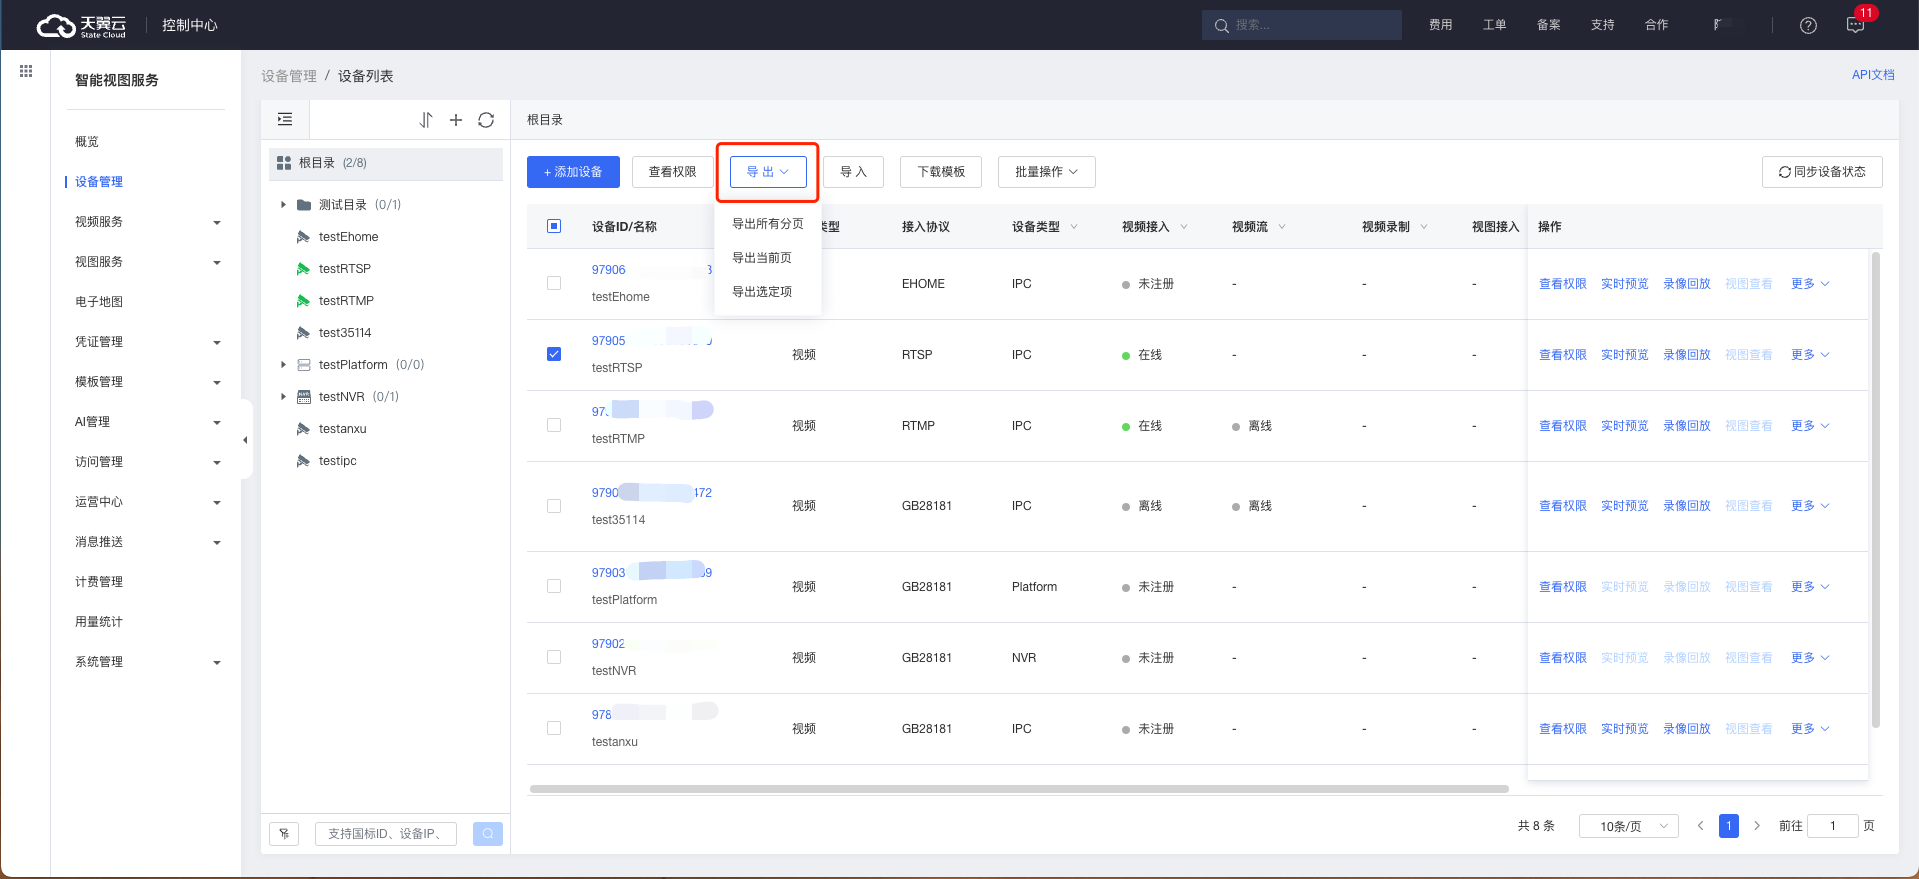The height and width of the screenshot is (879, 1919).
Task: Select 导出所有分页 menu option
Action: [x=768, y=224]
